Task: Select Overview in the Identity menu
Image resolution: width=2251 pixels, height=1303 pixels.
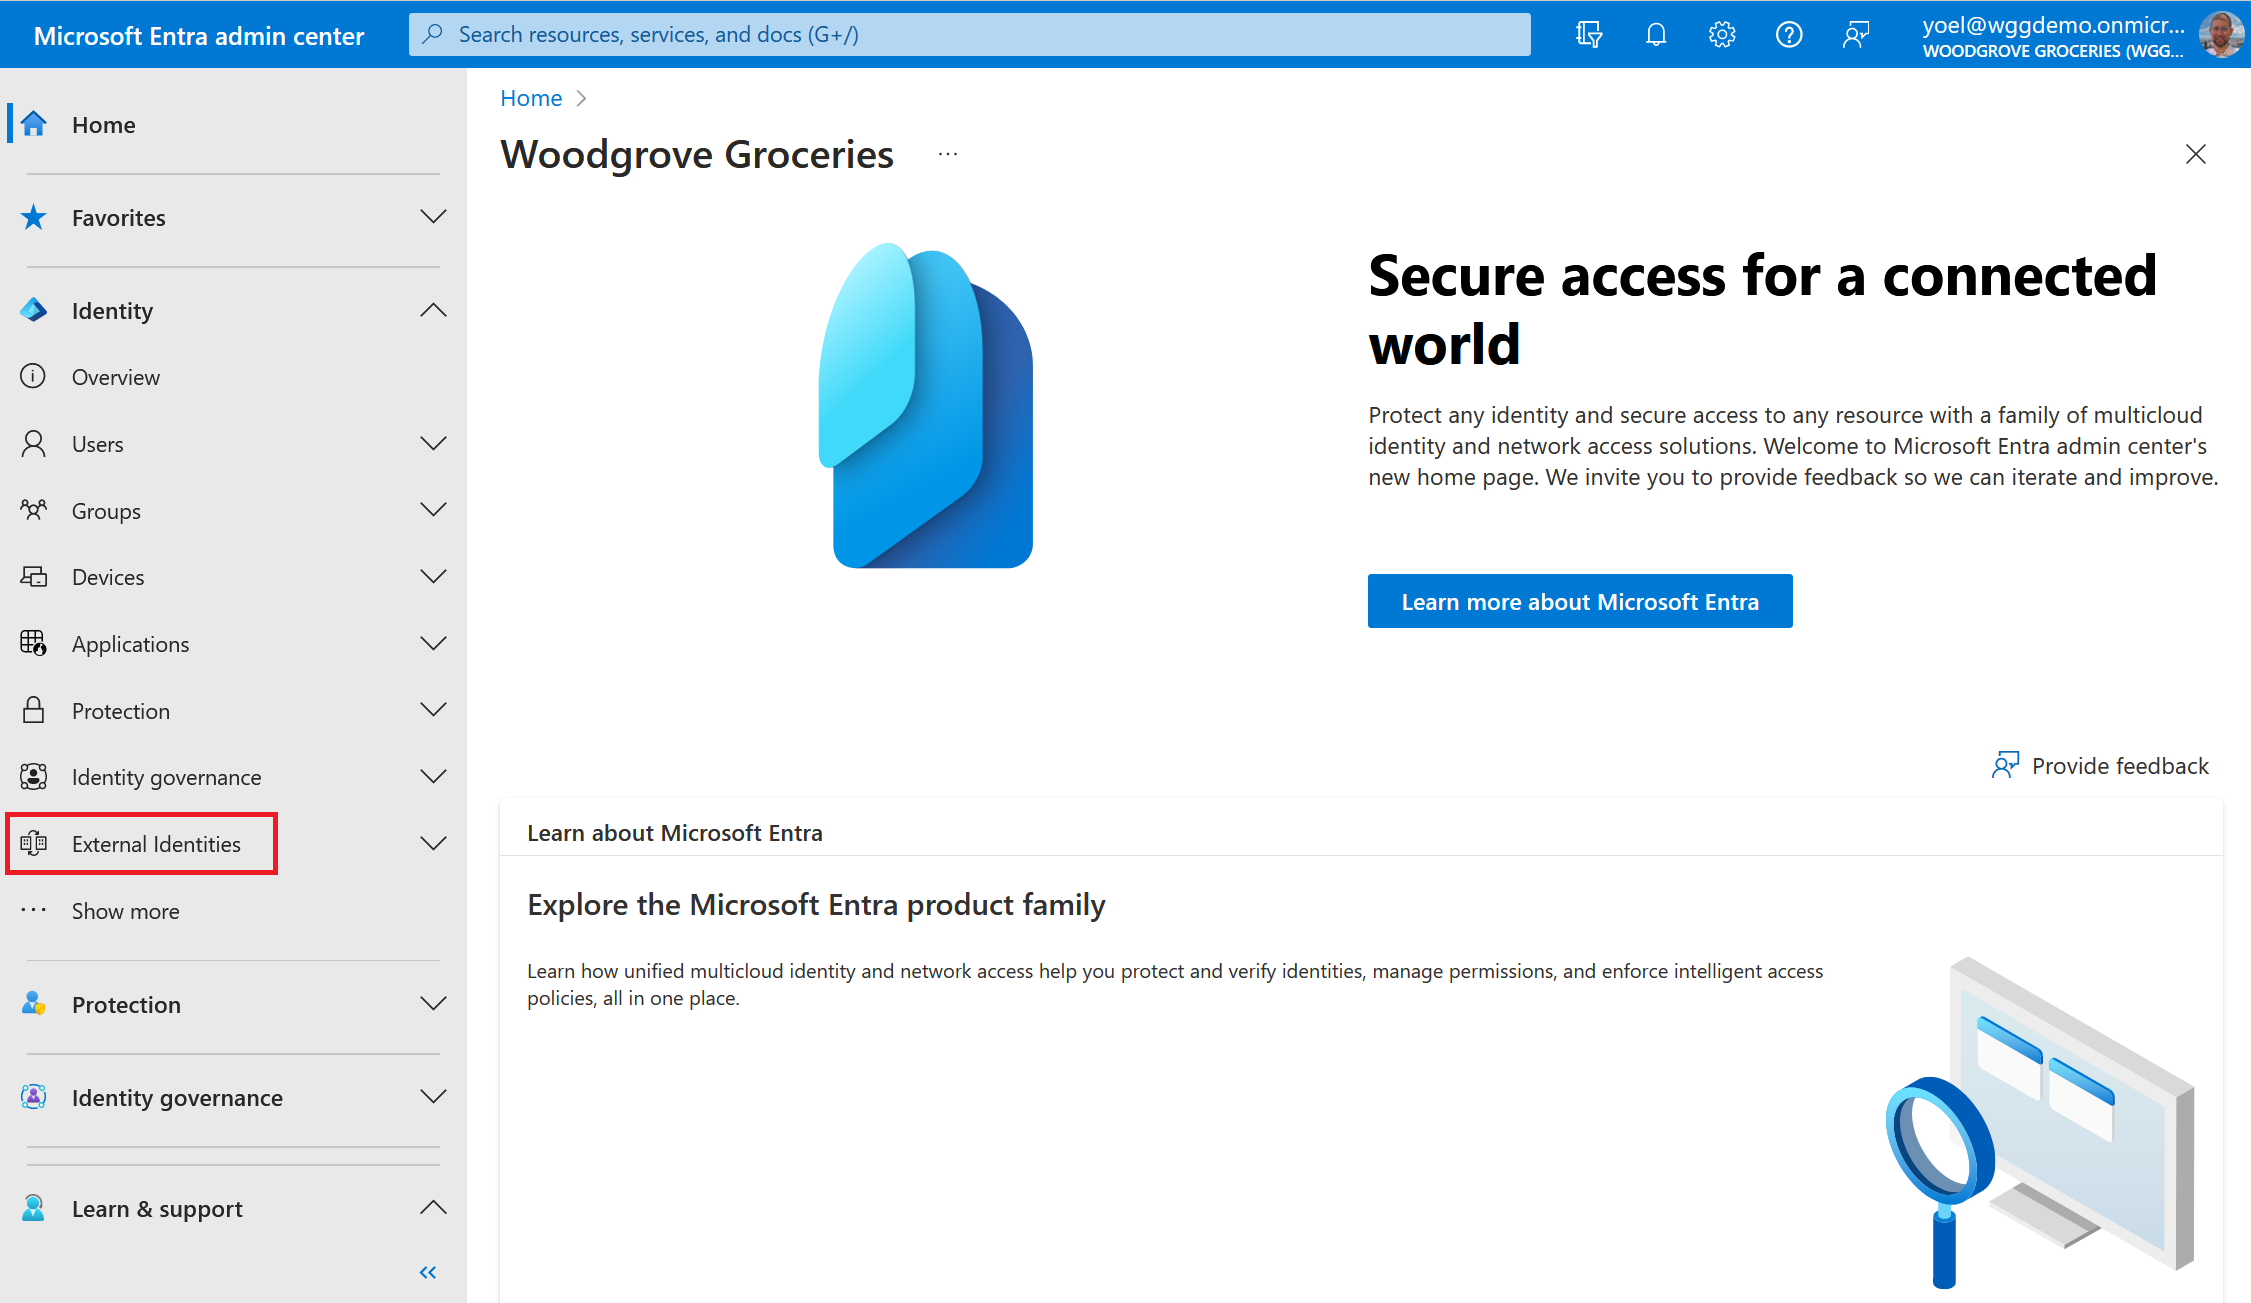Action: tap(116, 377)
